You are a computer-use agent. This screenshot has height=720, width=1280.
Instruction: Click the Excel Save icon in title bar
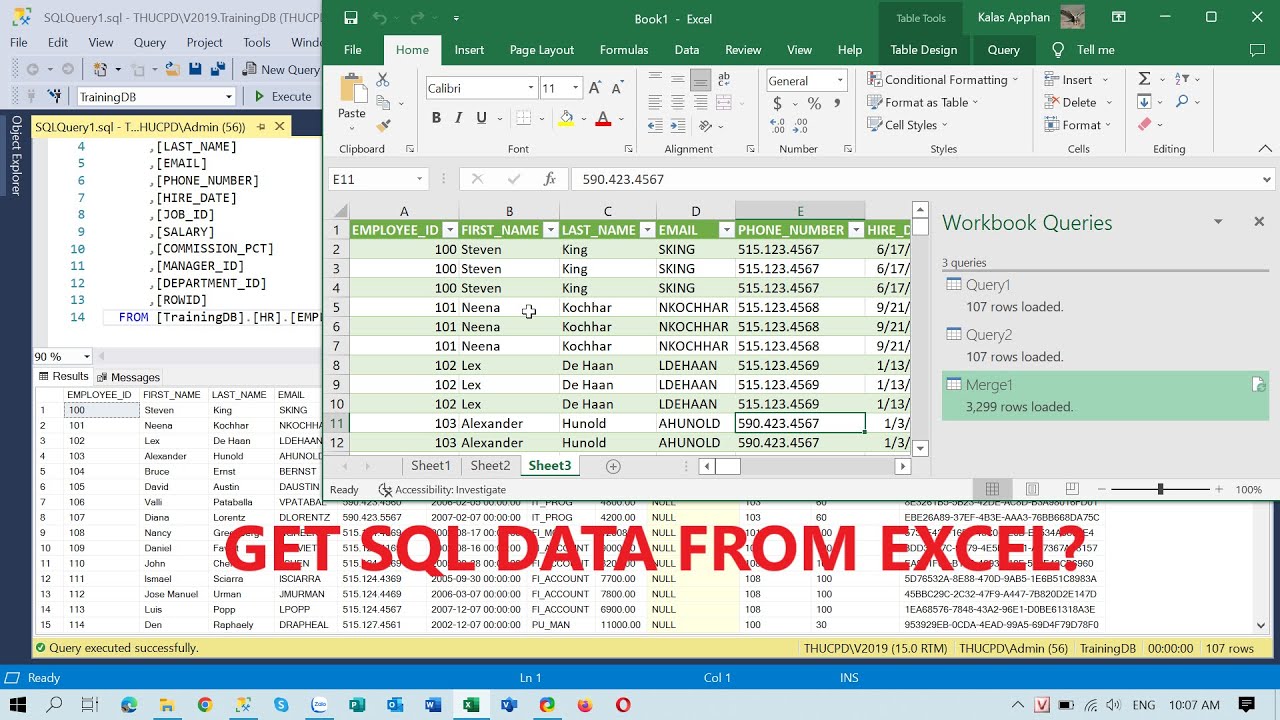[x=350, y=18]
